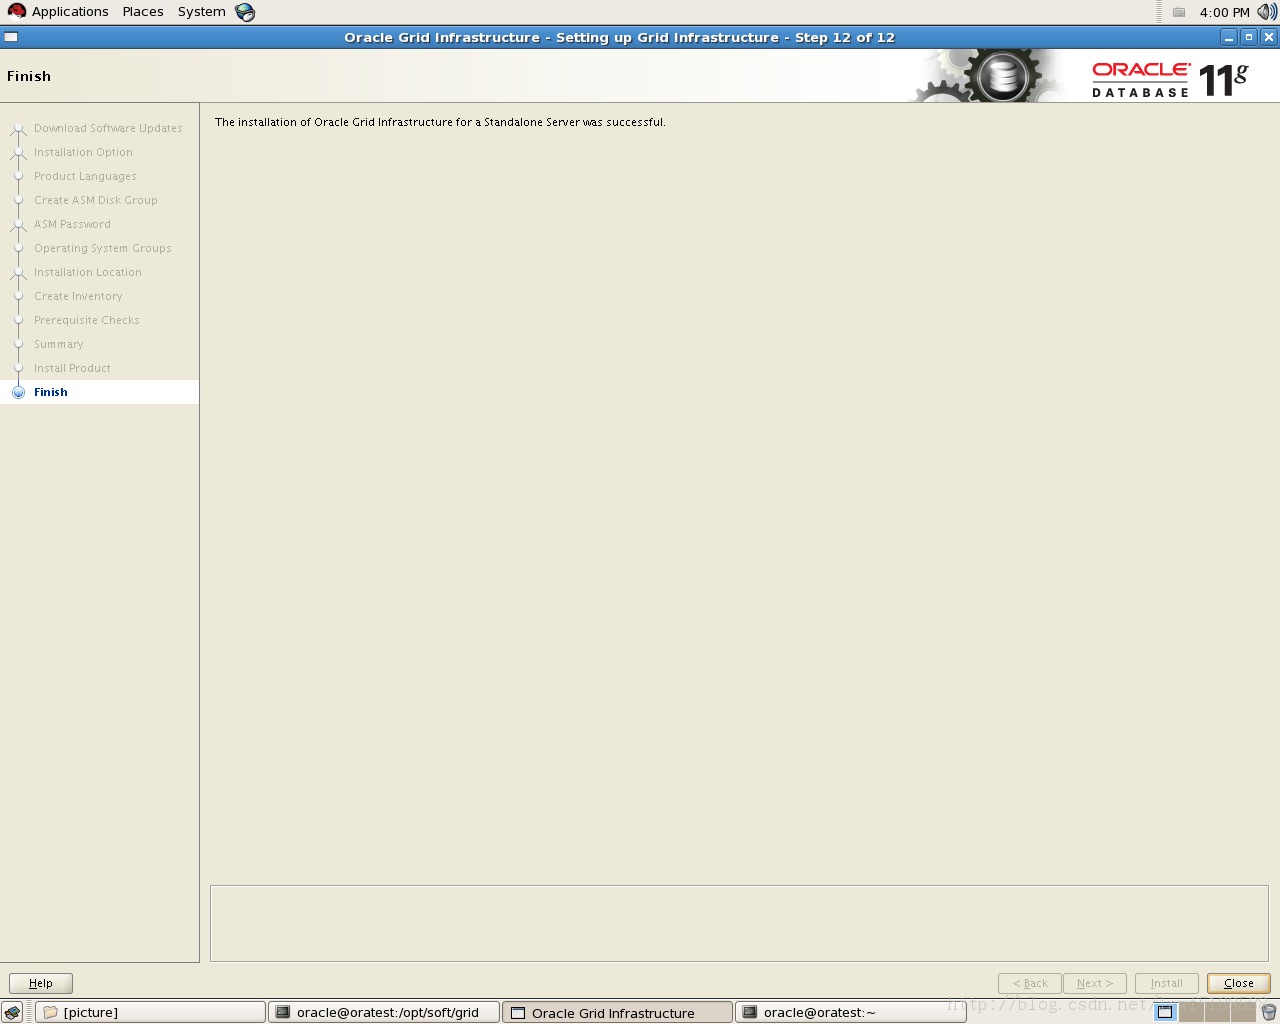This screenshot has width=1280, height=1024.
Task: Close the installer window with X
Action: point(1269,37)
